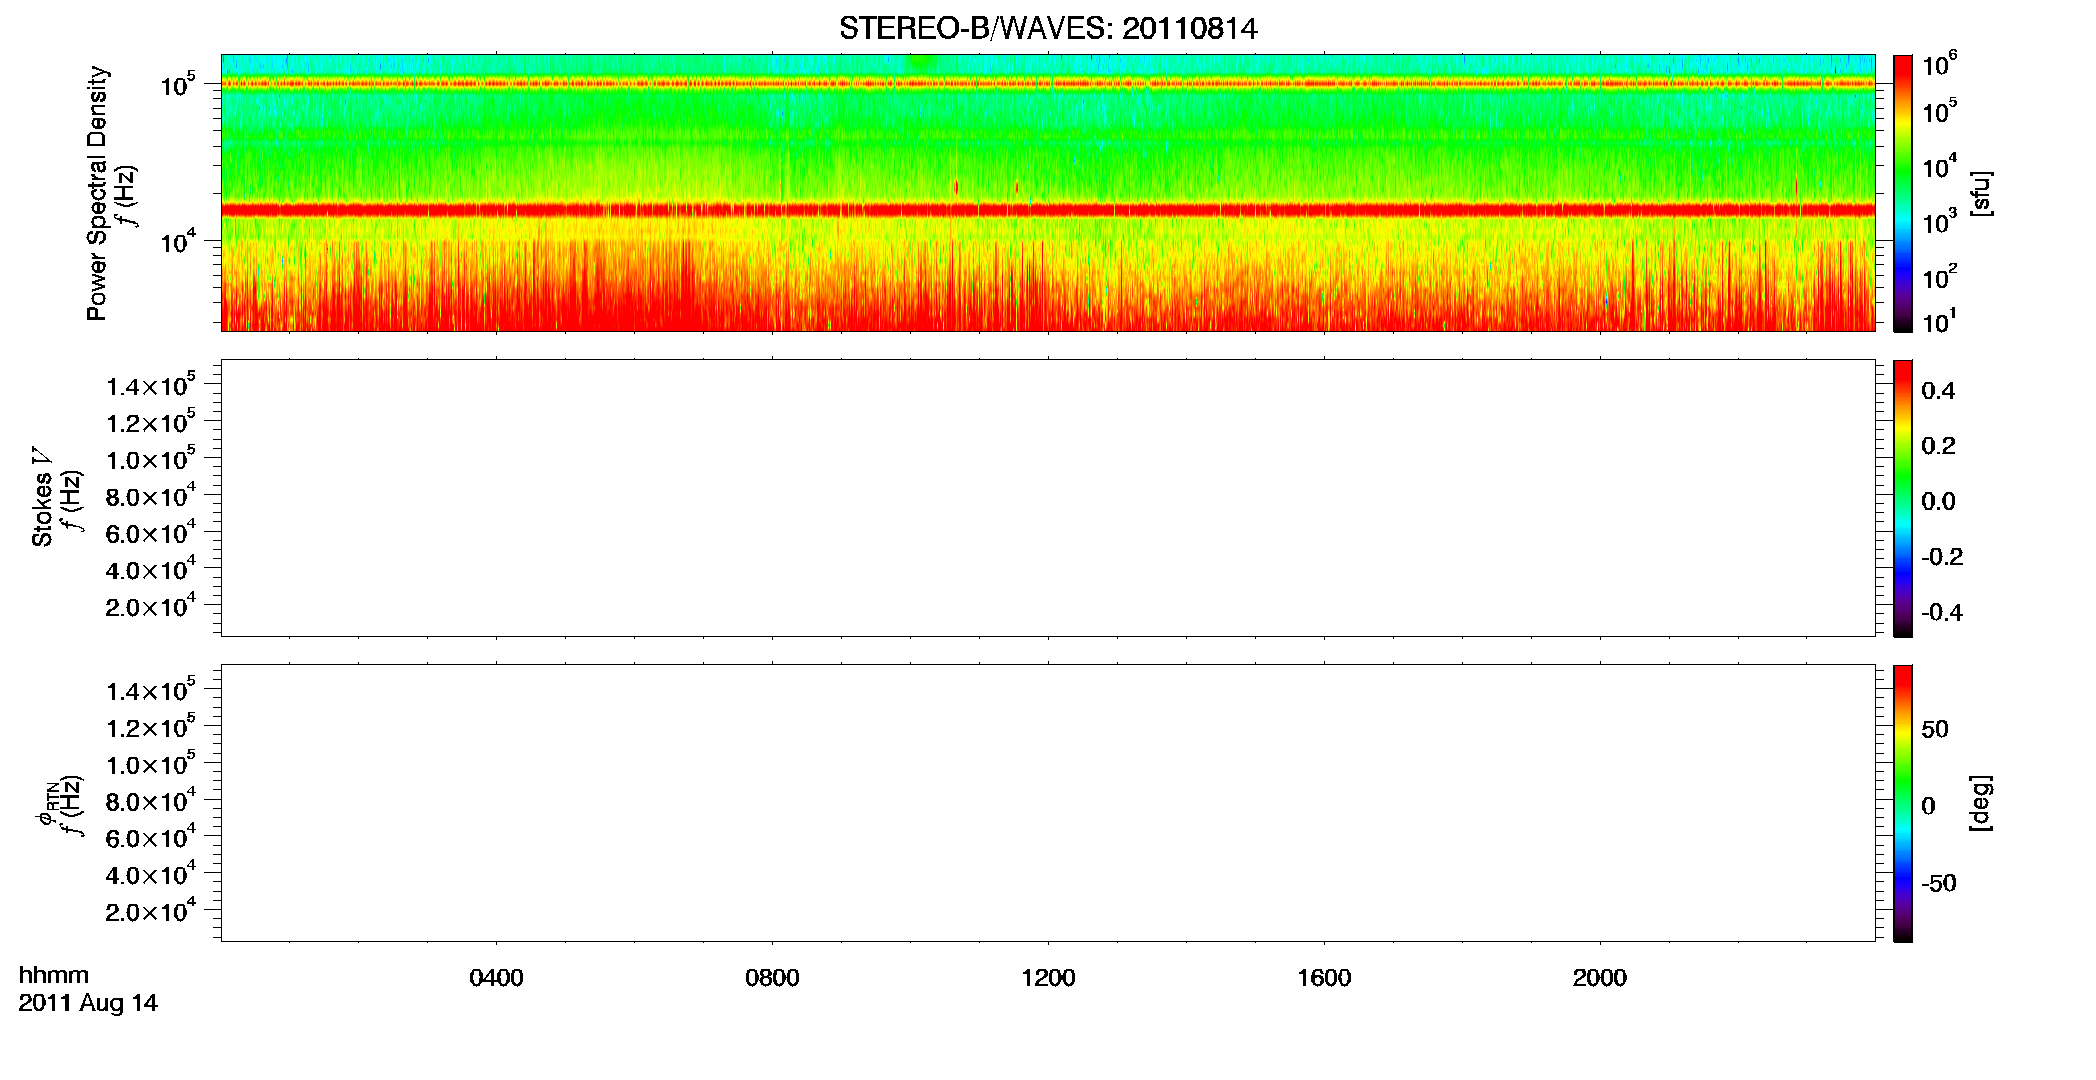
Task: Click the red band near 16 kHz in spectrogram
Action: click(x=1048, y=210)
